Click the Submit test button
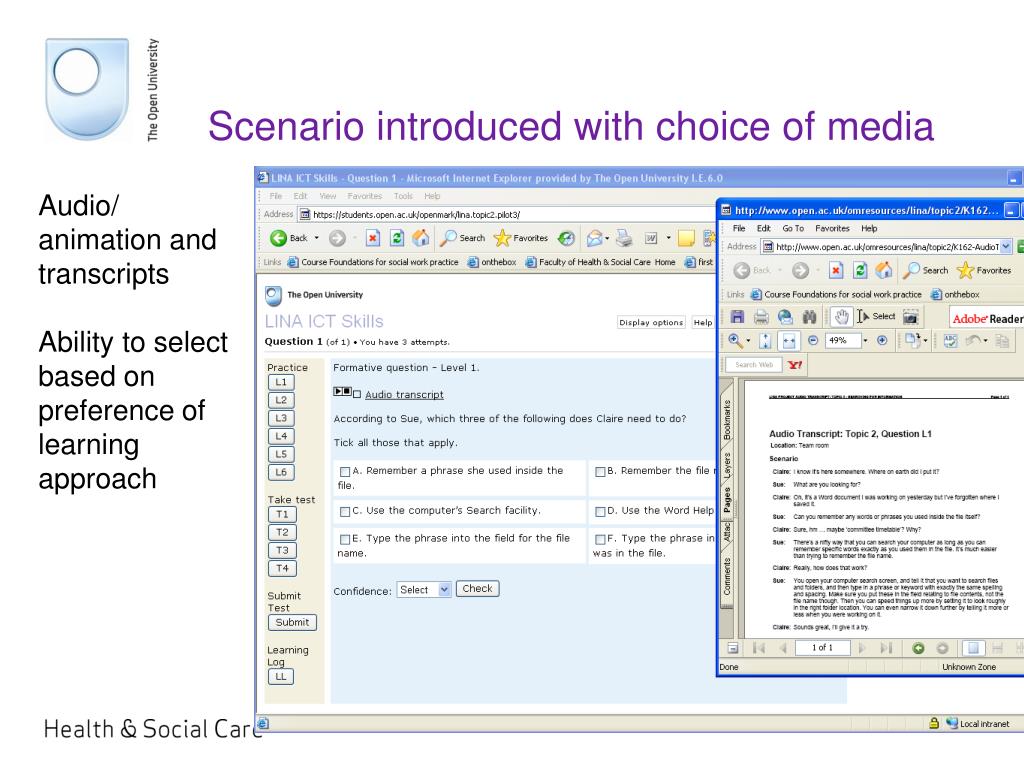This screenshot has width=1024, height=768. pyautogui.click(x=292, y=622)
